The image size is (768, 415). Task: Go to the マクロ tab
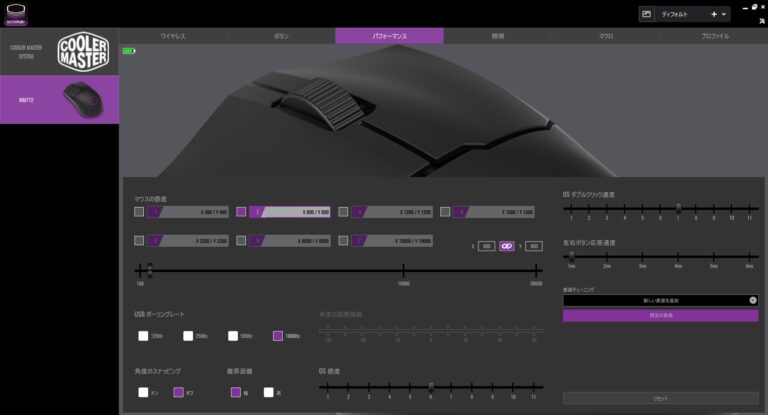[606, 36]
